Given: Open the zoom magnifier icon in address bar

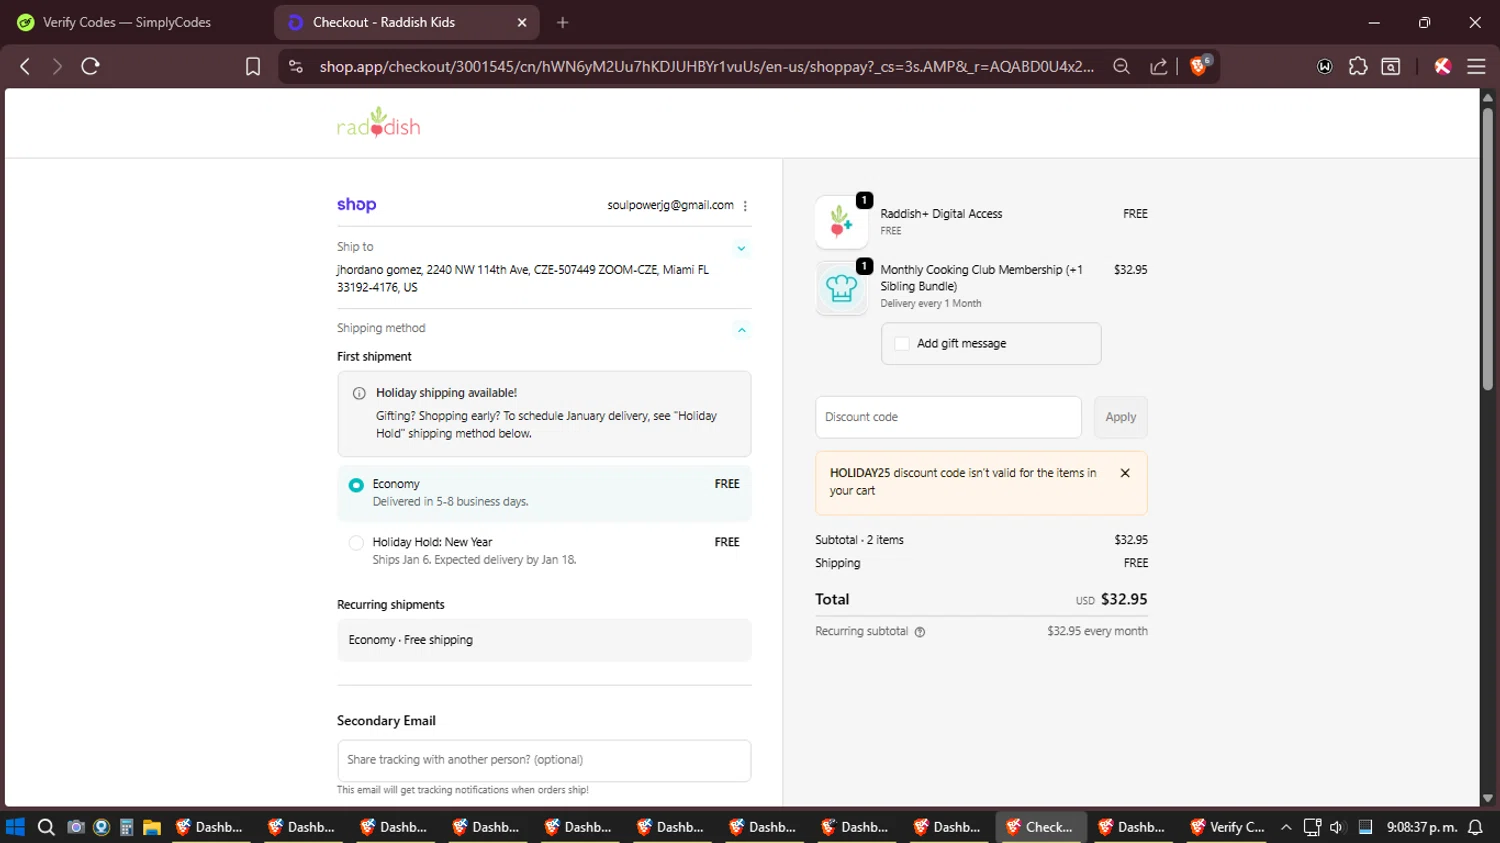Looking at the screenshot, I should click(x=1121, y=66).
